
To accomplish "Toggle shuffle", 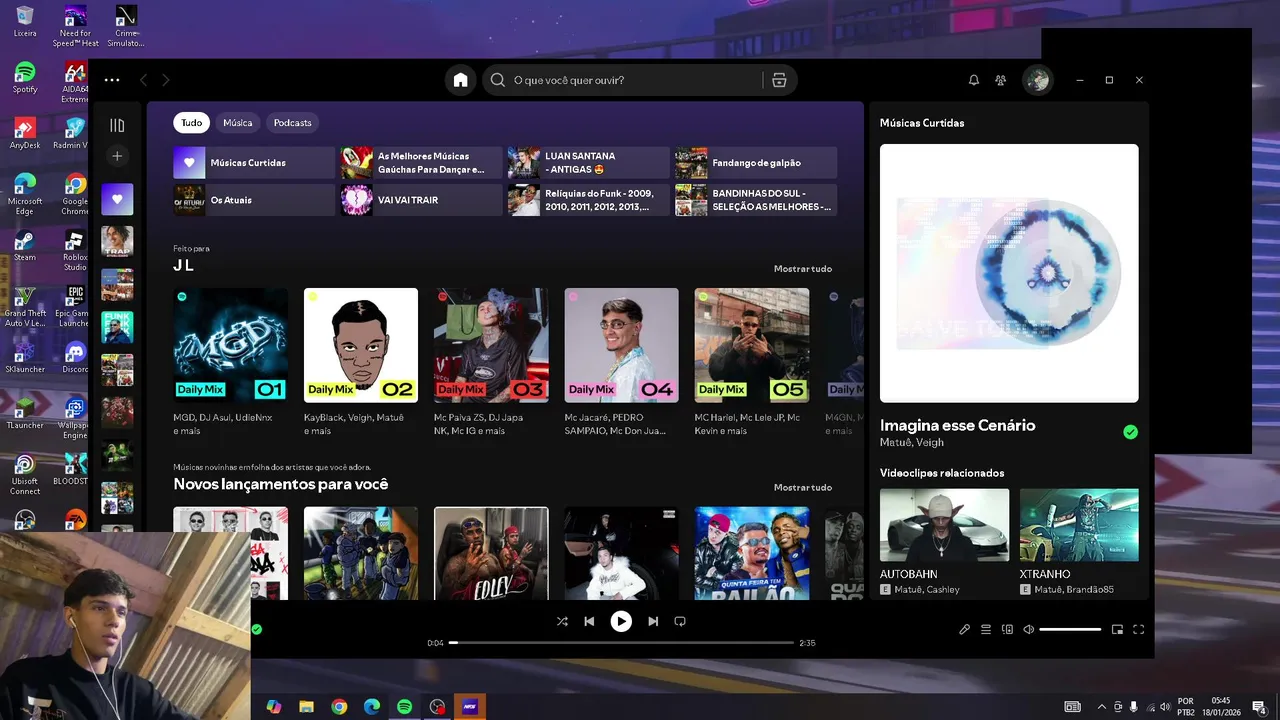I will click(x=562, y=621).
